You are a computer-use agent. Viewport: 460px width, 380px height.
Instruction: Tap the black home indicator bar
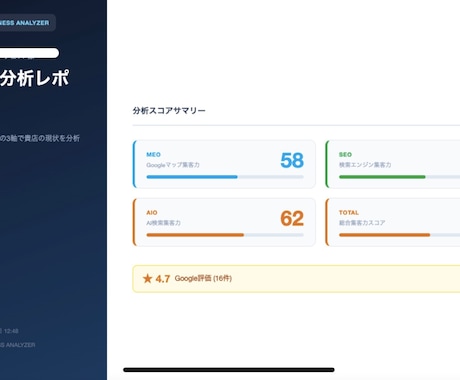(229, 370)
